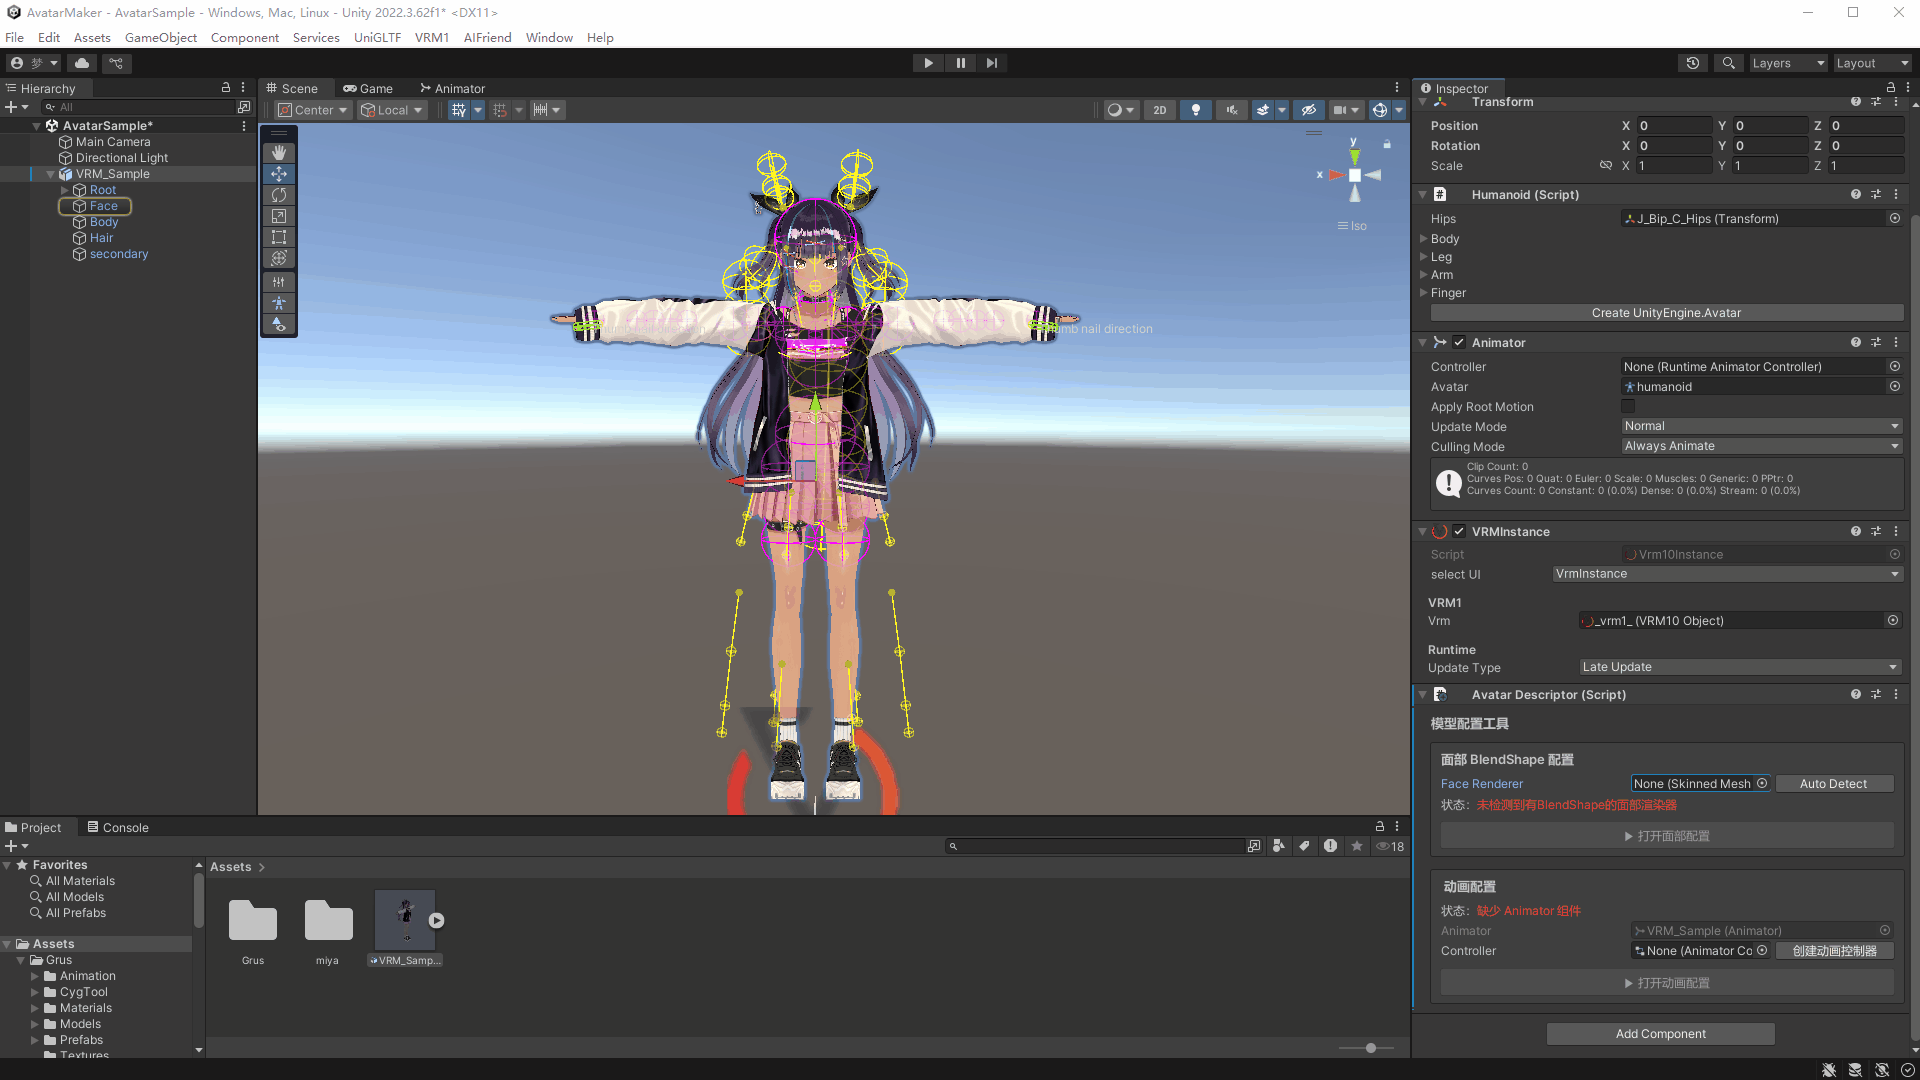Select the Rotate tool in scene toolbar
This screenshot has height=1080, width=1920.
tap(279, 195)
